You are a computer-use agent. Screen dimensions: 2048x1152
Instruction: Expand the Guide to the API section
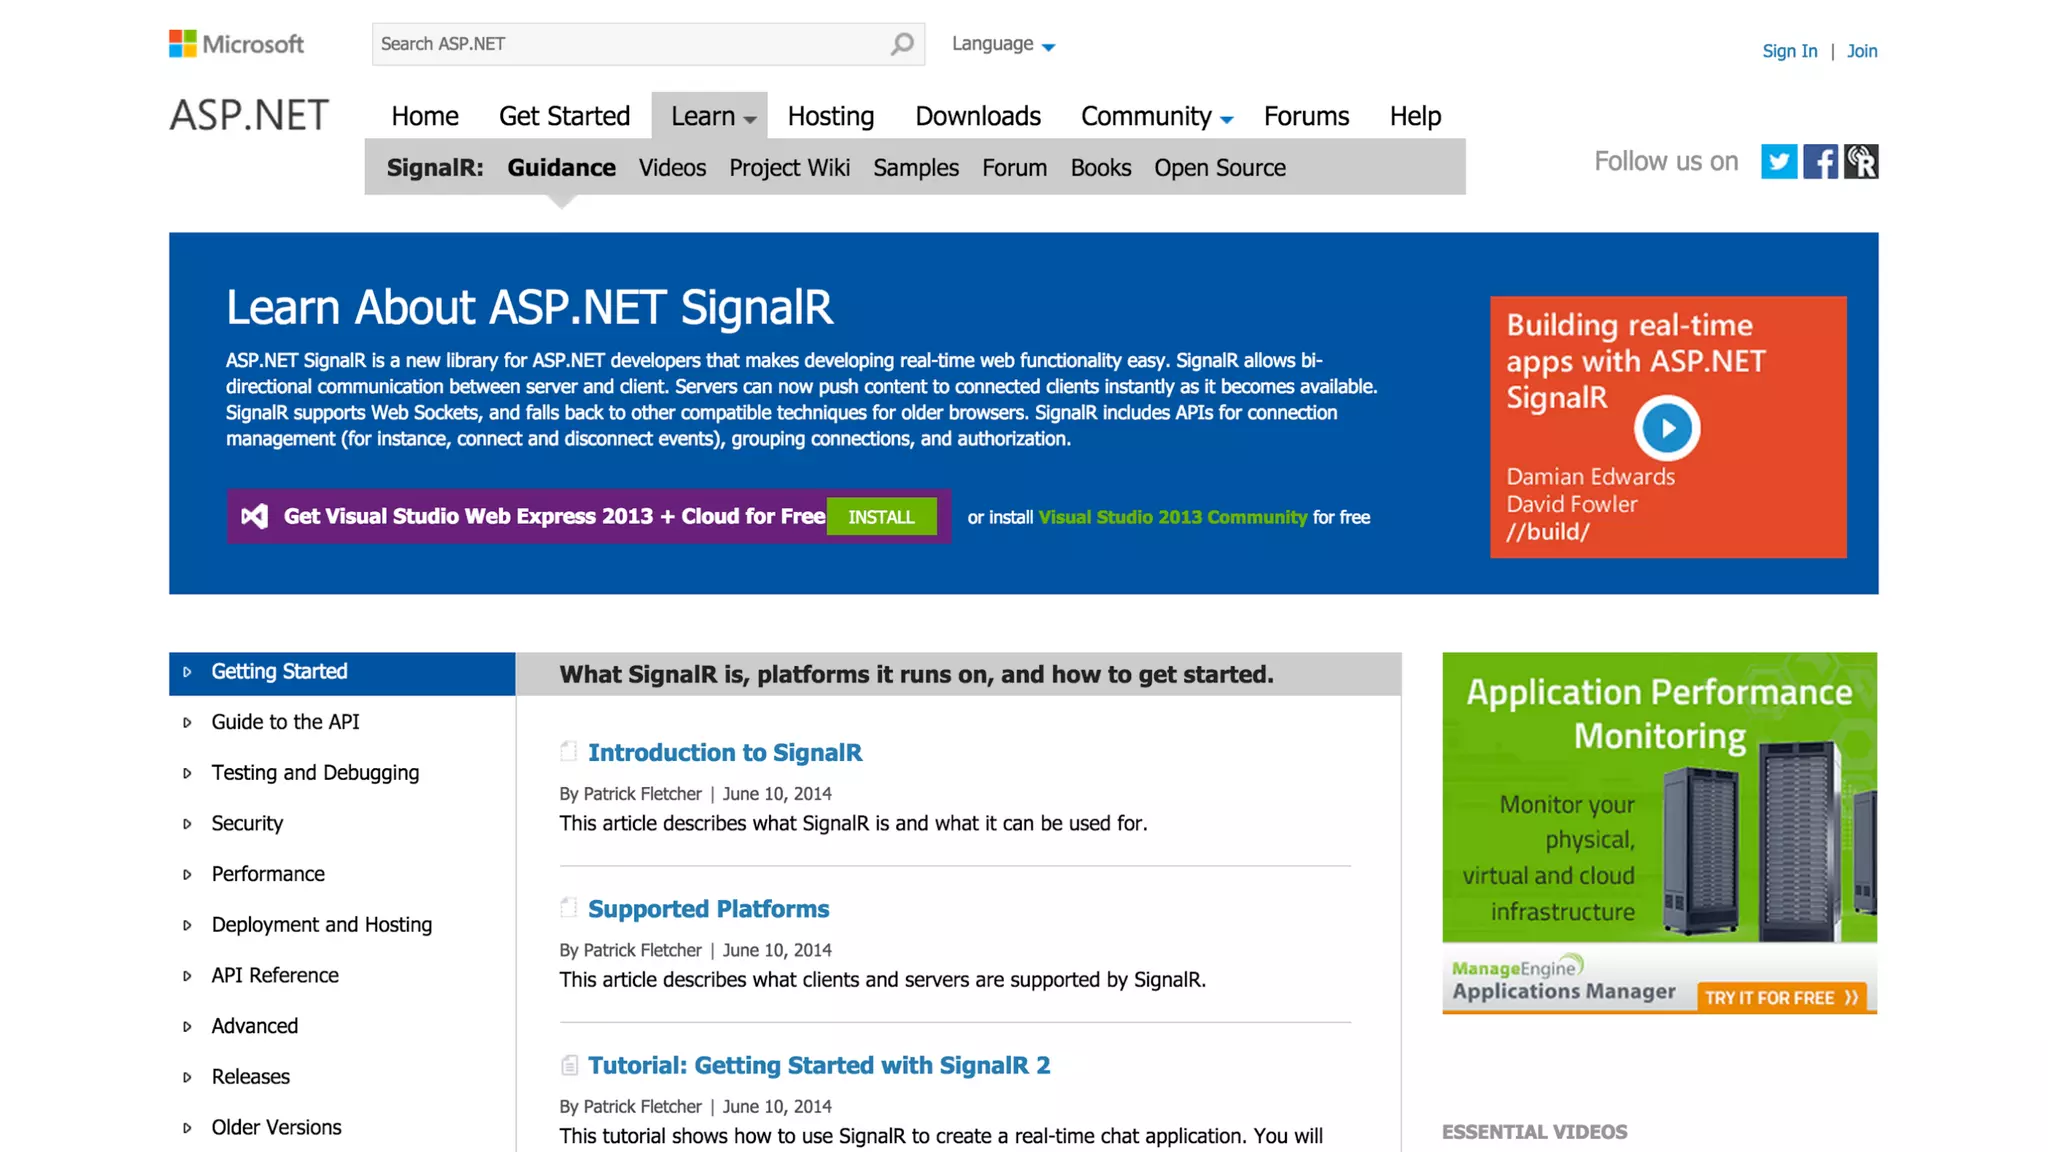(x=187, y=722)
